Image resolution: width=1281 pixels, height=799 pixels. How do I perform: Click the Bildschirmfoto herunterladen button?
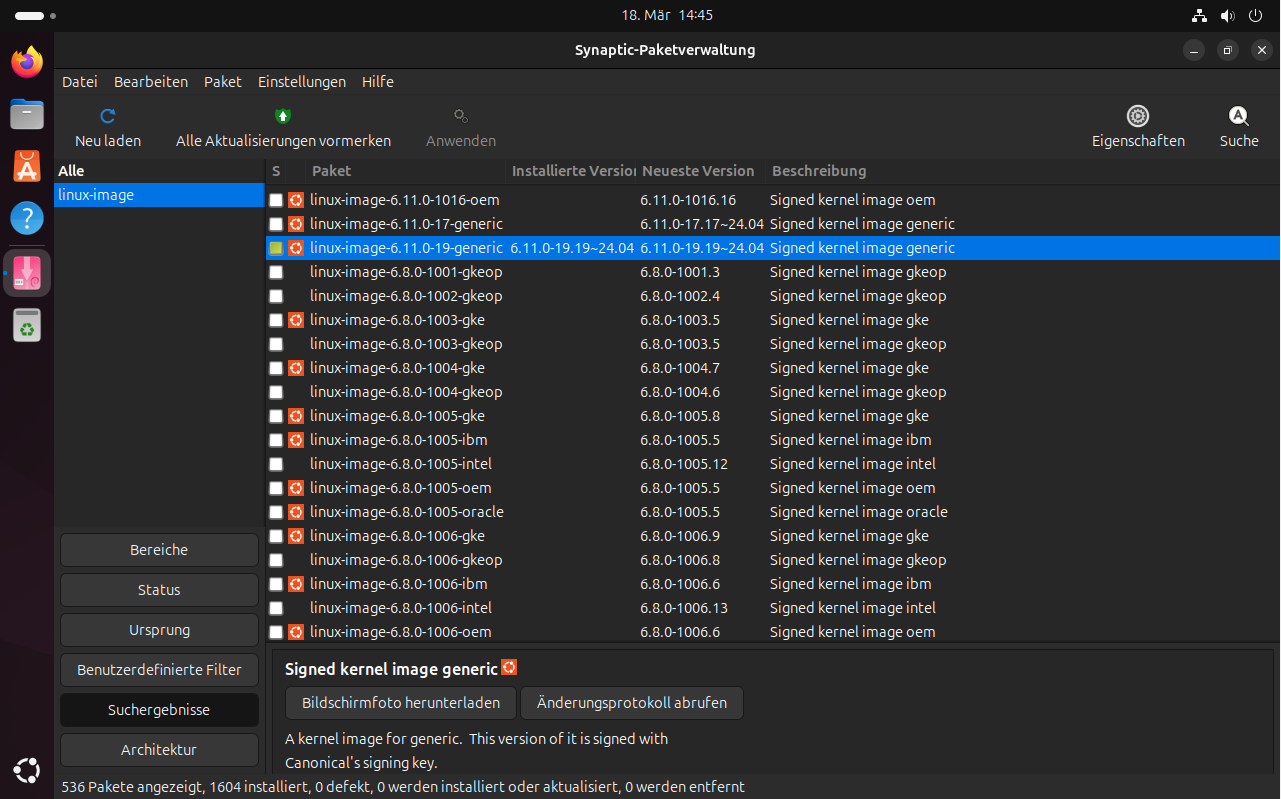tap(400, 703)
